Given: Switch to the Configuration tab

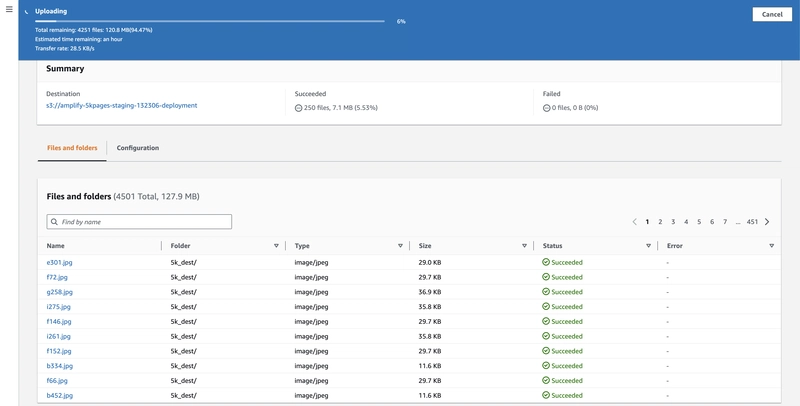Looking at the screenshot, I should [x=138, y=148].
